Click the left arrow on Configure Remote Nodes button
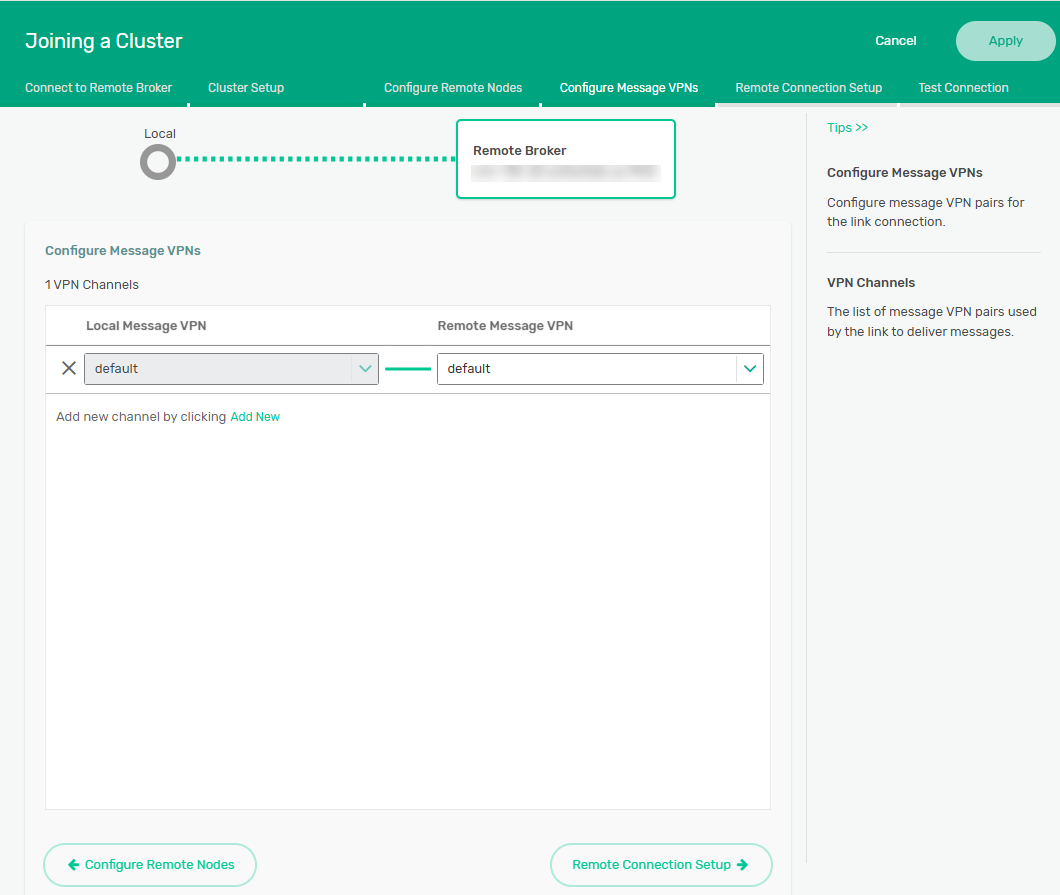The image size is (1060, 895). click(73, 865)
